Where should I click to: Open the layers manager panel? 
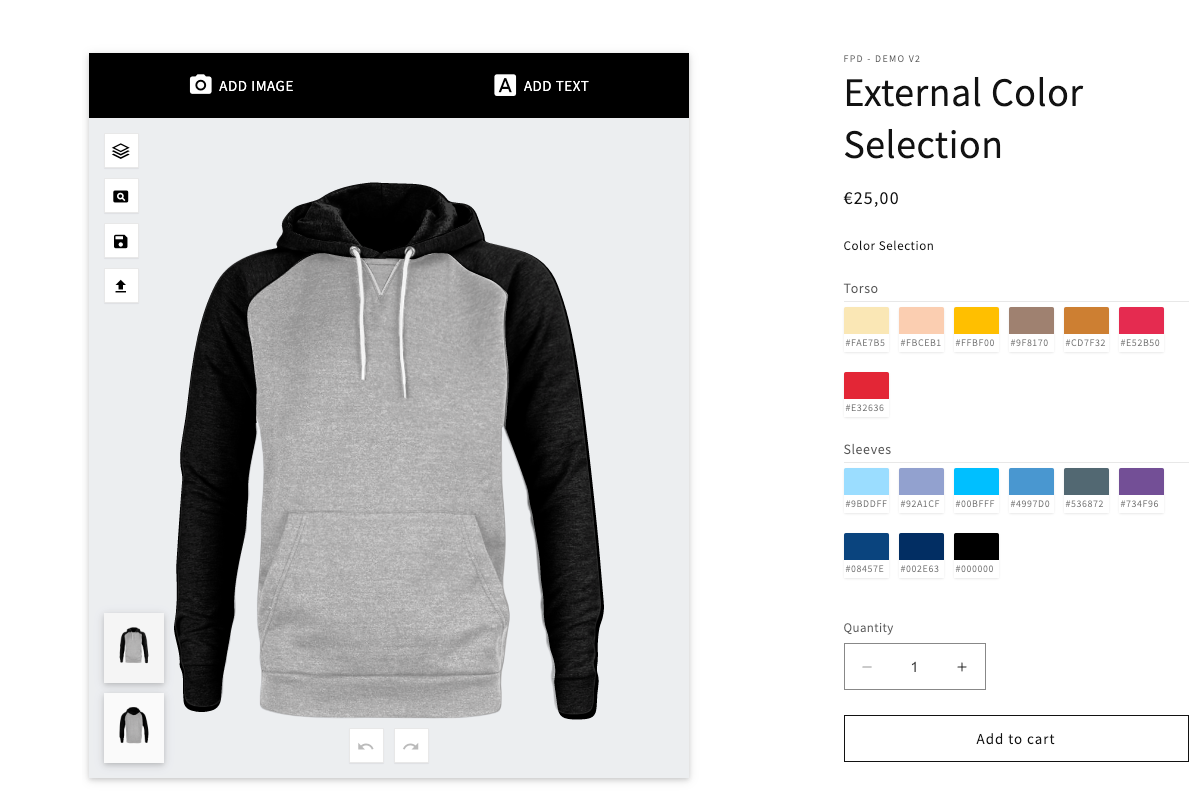[x=121, y=150]
